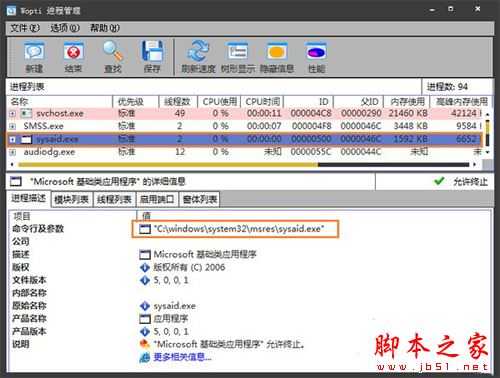The image size is (500, 378).
Task: Switch to the 启用端口 tab
Action: pos(157,200)
